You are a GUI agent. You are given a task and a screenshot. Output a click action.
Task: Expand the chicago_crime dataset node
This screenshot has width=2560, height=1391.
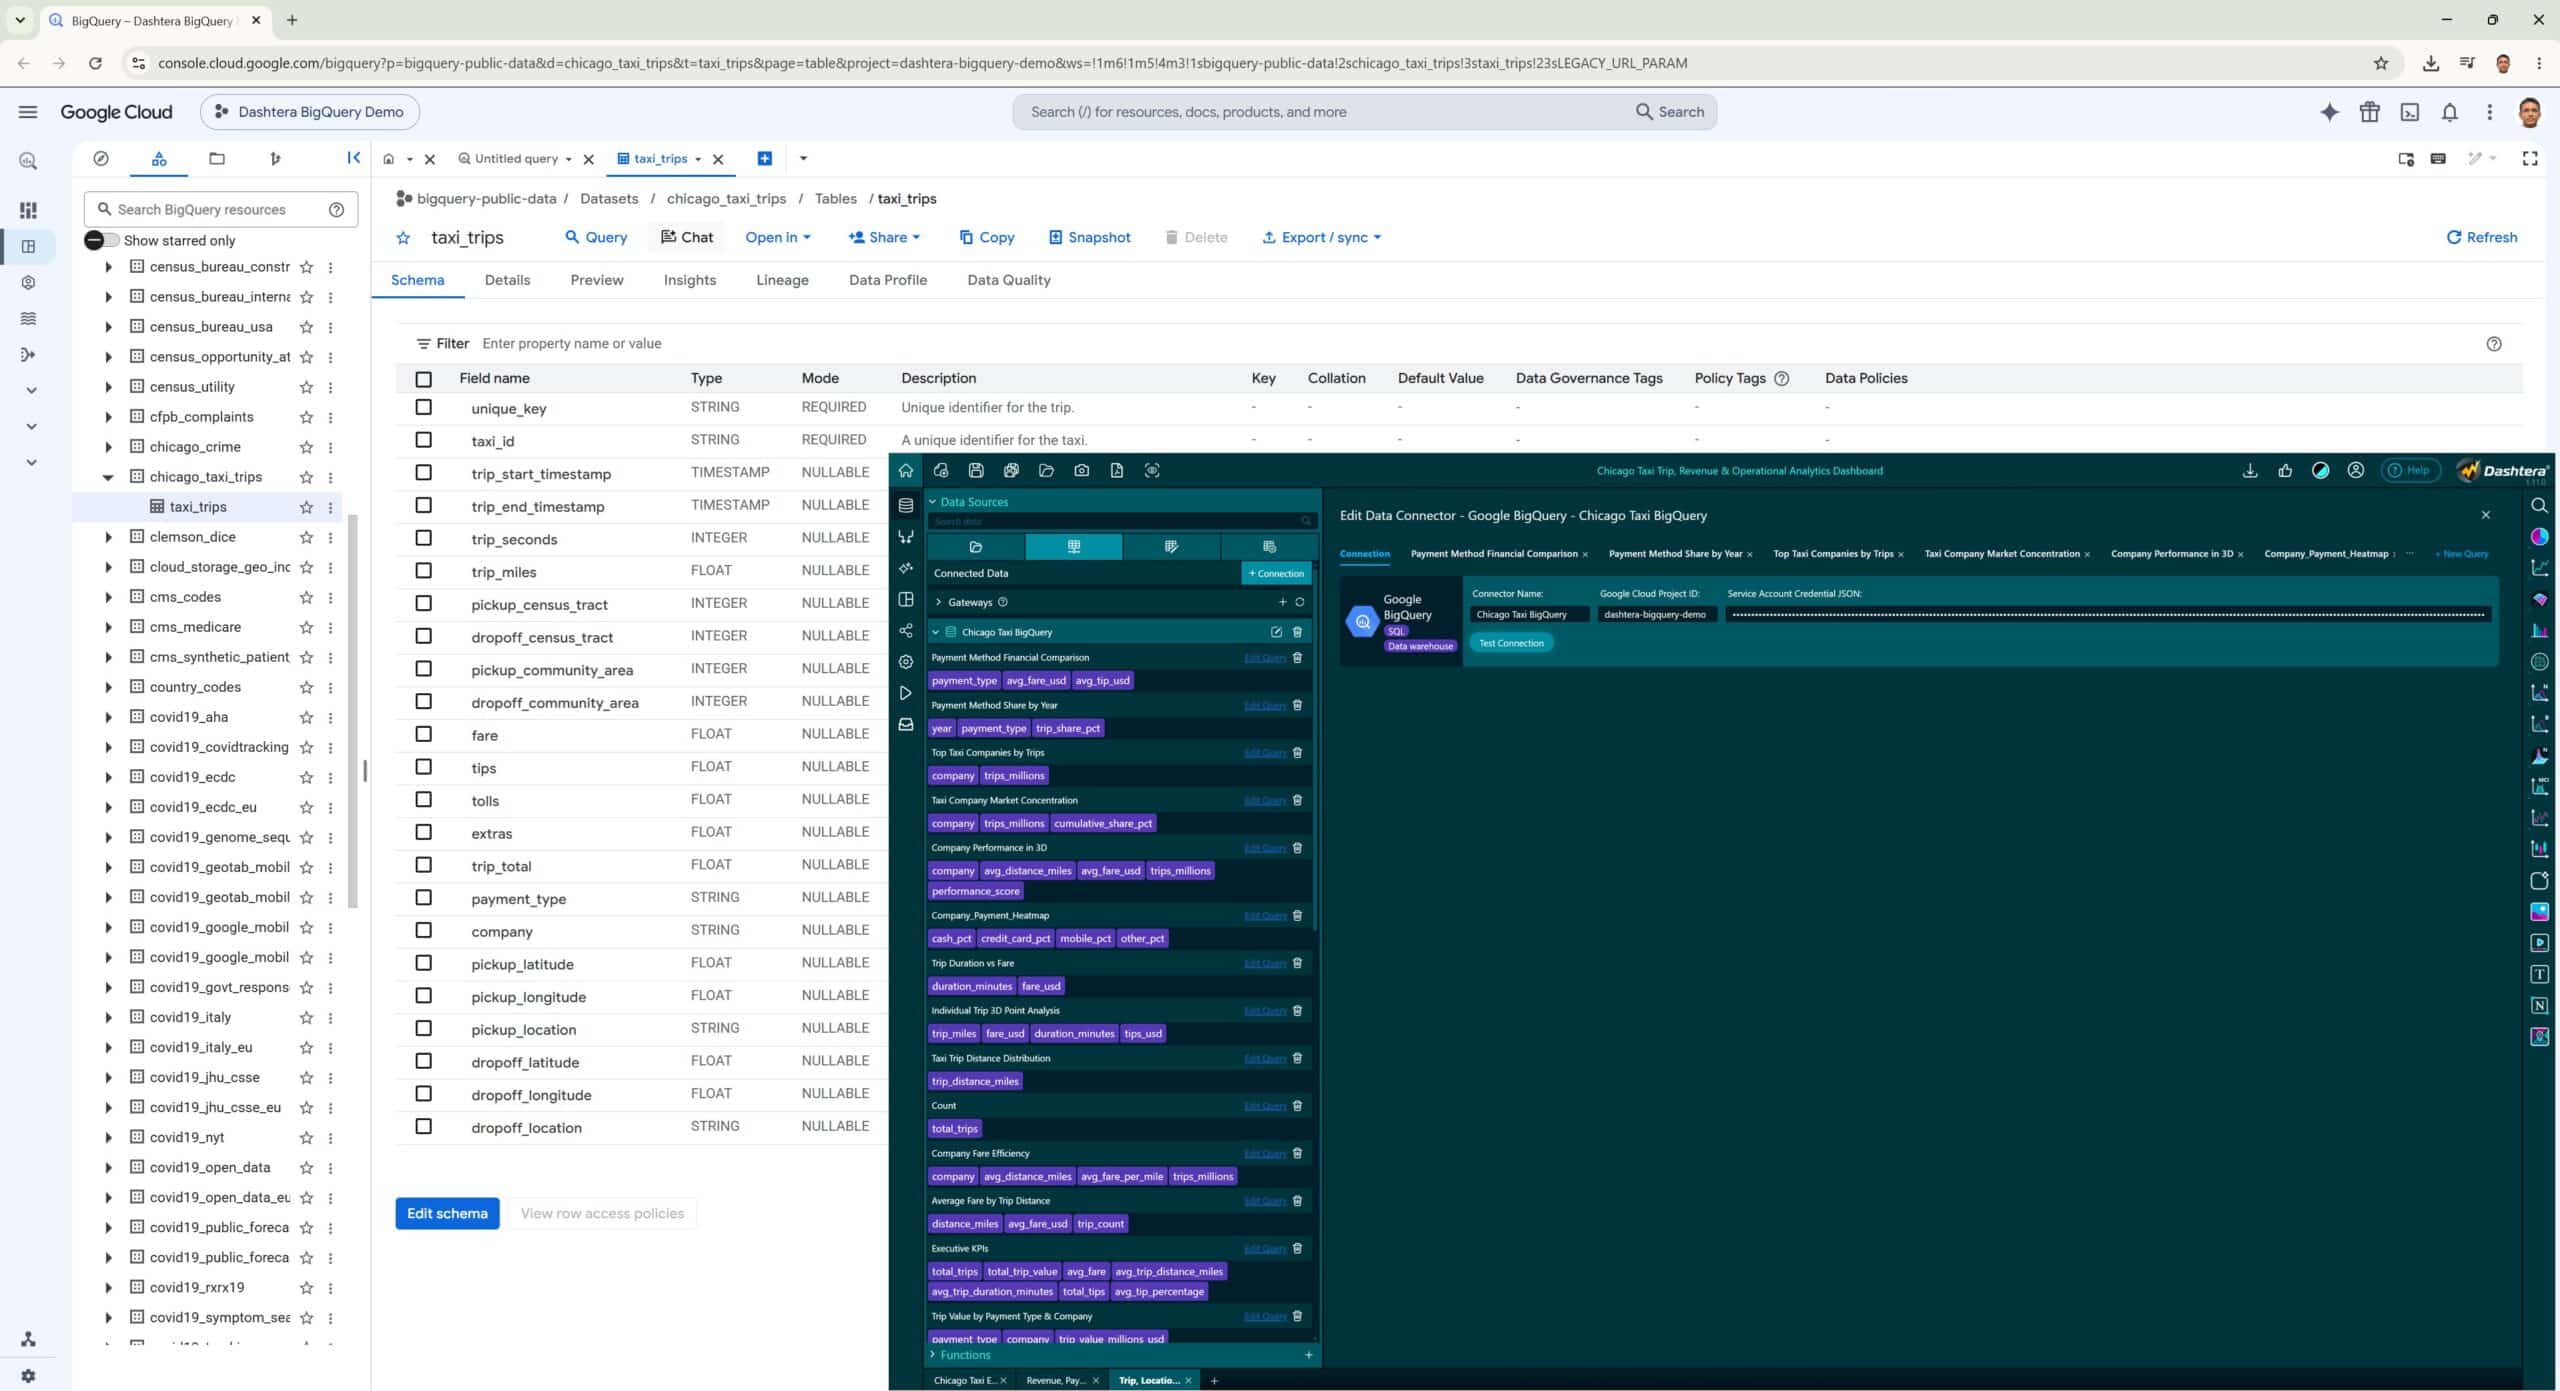(x=108, y=447)
